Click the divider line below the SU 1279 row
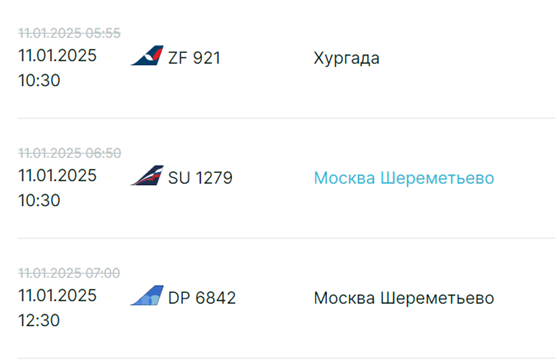 click(x=286, y=238)
